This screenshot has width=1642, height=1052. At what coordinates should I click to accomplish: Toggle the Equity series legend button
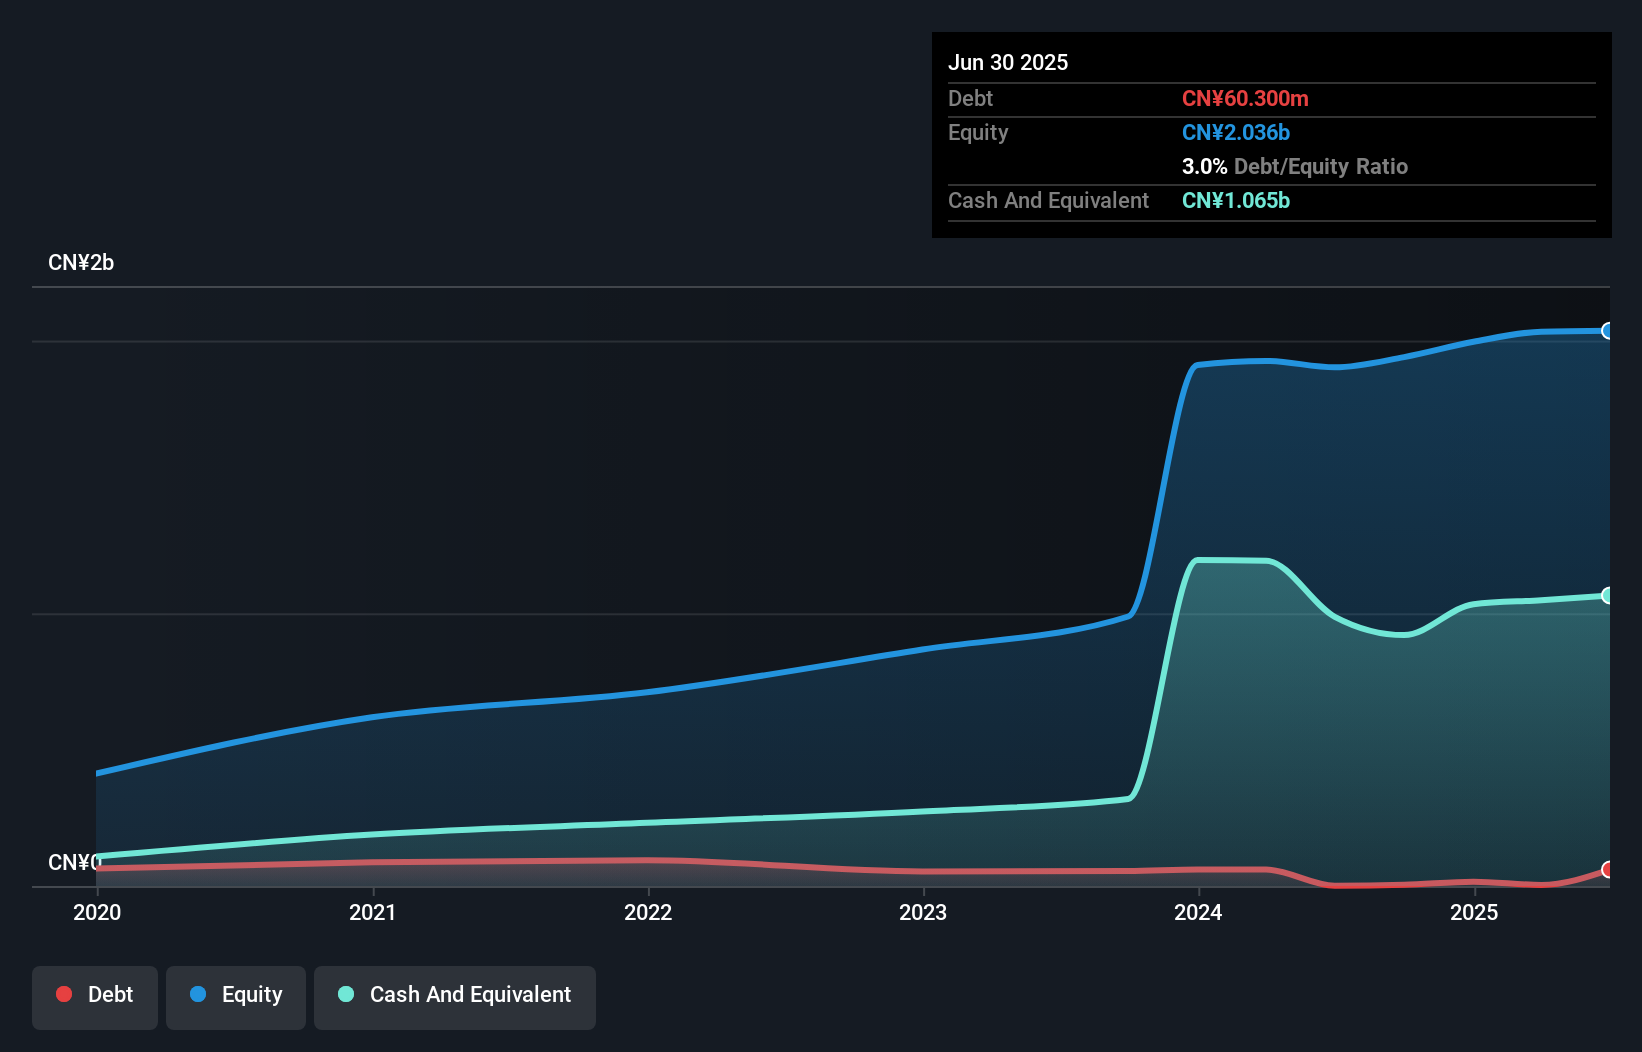click(x=236, y=997)
